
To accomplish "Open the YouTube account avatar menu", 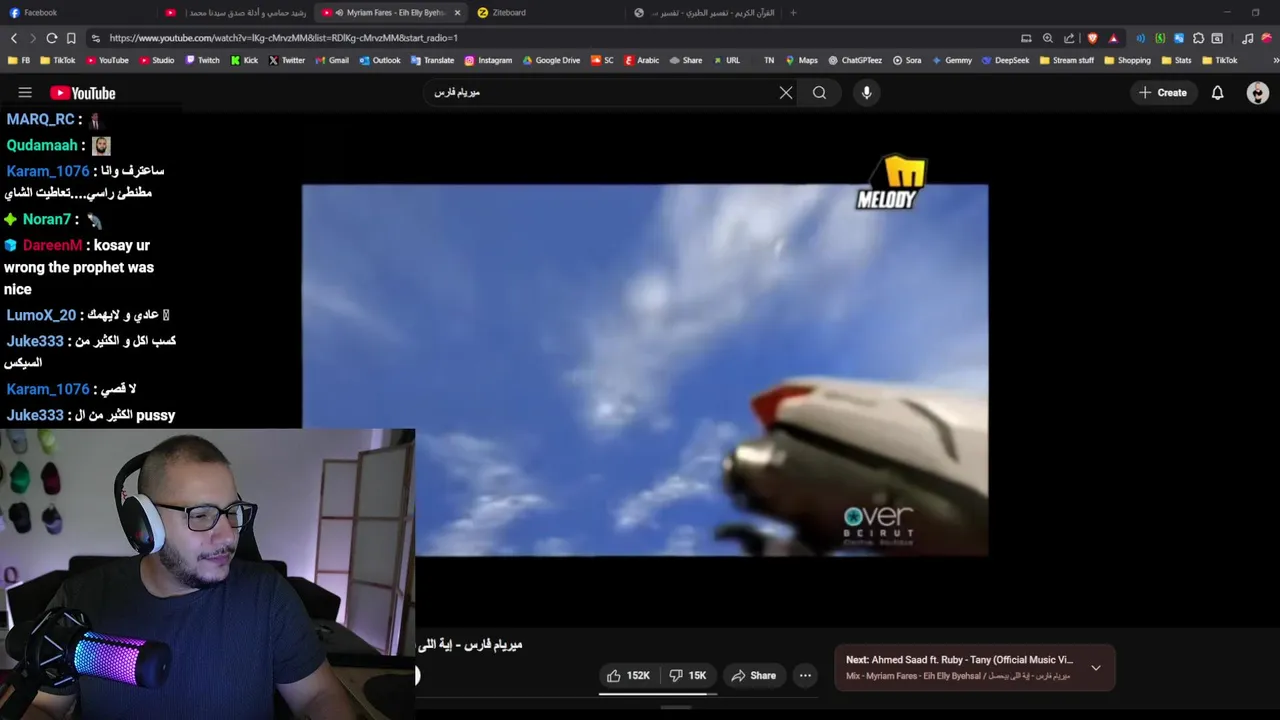I will (x=1258, y=93).
